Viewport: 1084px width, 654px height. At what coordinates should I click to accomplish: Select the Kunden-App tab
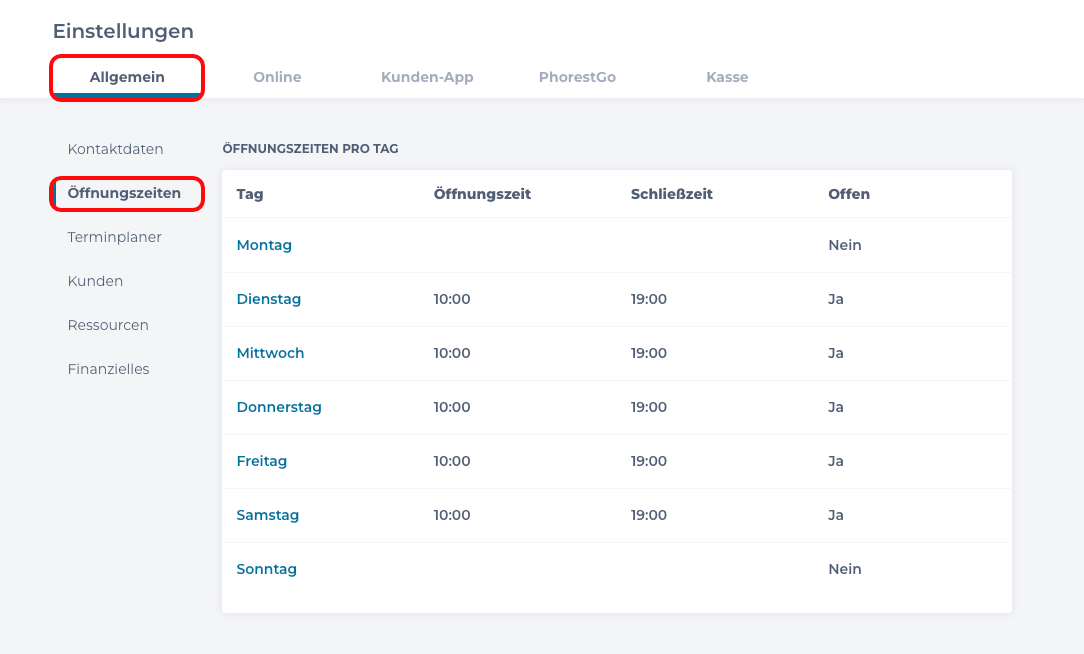pyautogui.click(x=427, y=77)
